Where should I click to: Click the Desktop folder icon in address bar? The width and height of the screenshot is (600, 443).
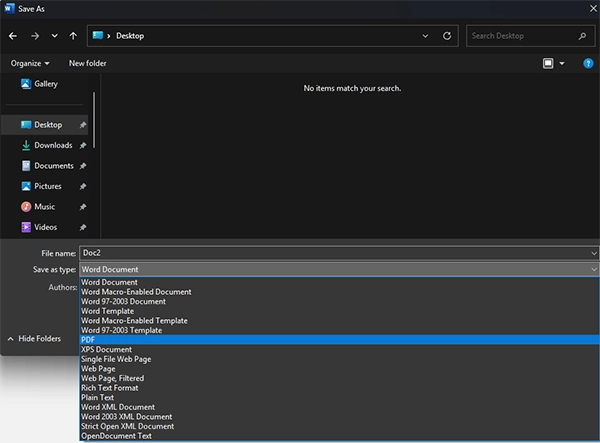pyautogui.click(x=98, y=36)
